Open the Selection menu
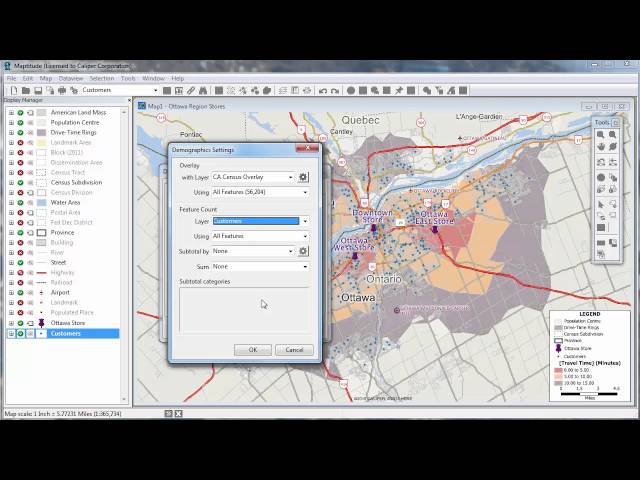The height and width of the screenshot is (480, 640). [x=102, y=78]
